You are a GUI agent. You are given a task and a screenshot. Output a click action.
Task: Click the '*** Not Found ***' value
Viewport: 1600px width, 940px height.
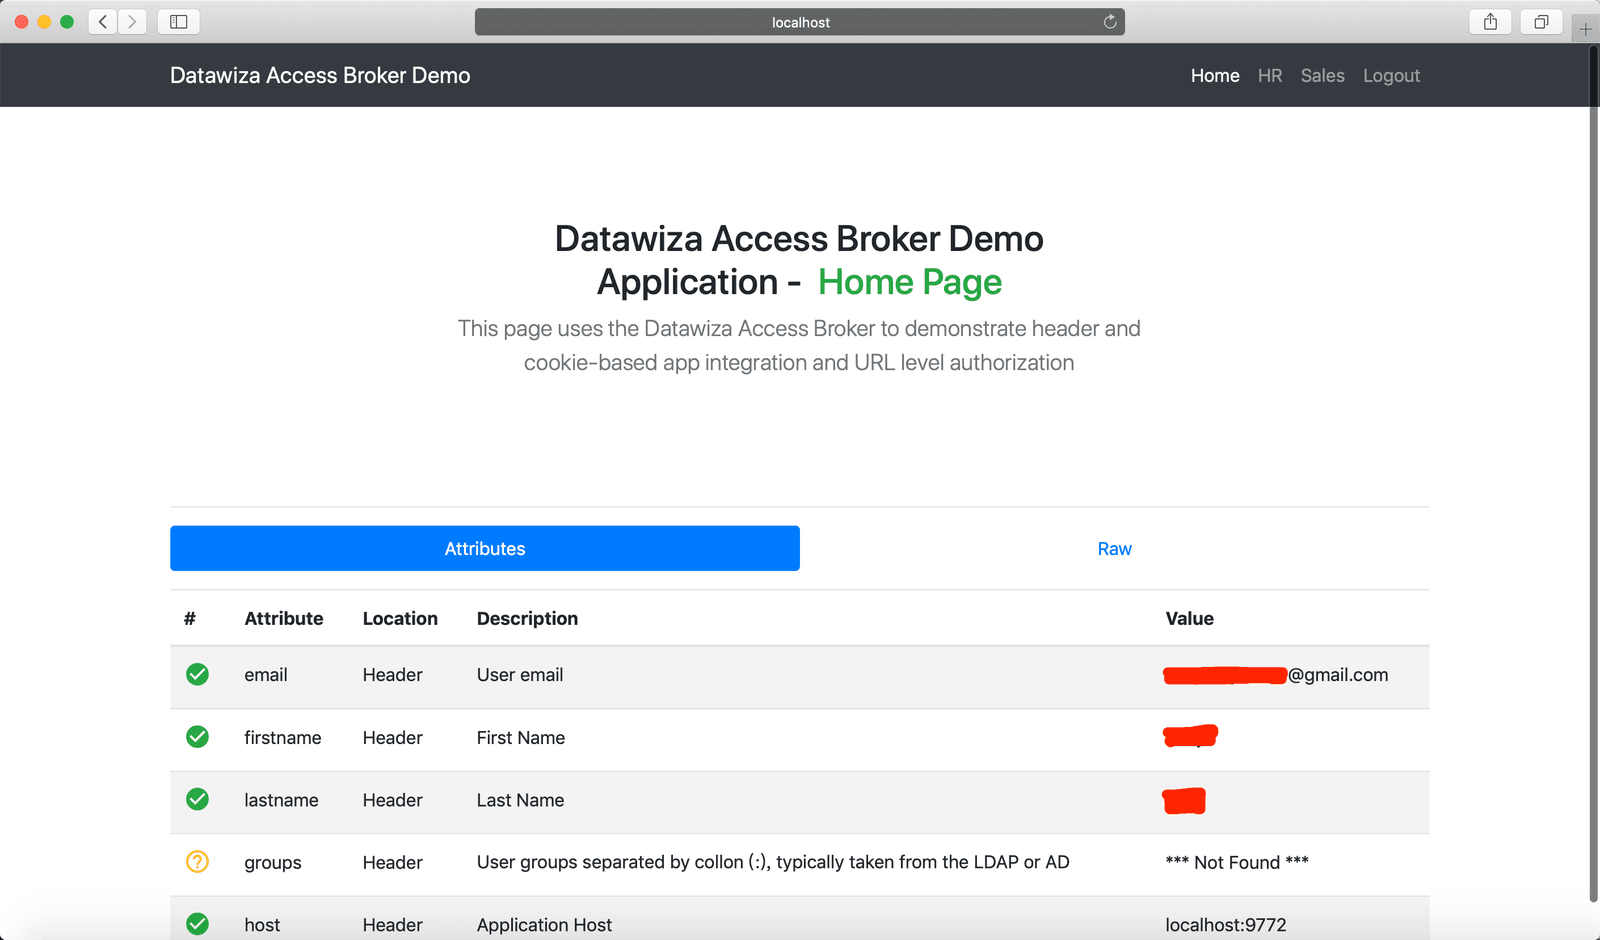(1237, 862)
